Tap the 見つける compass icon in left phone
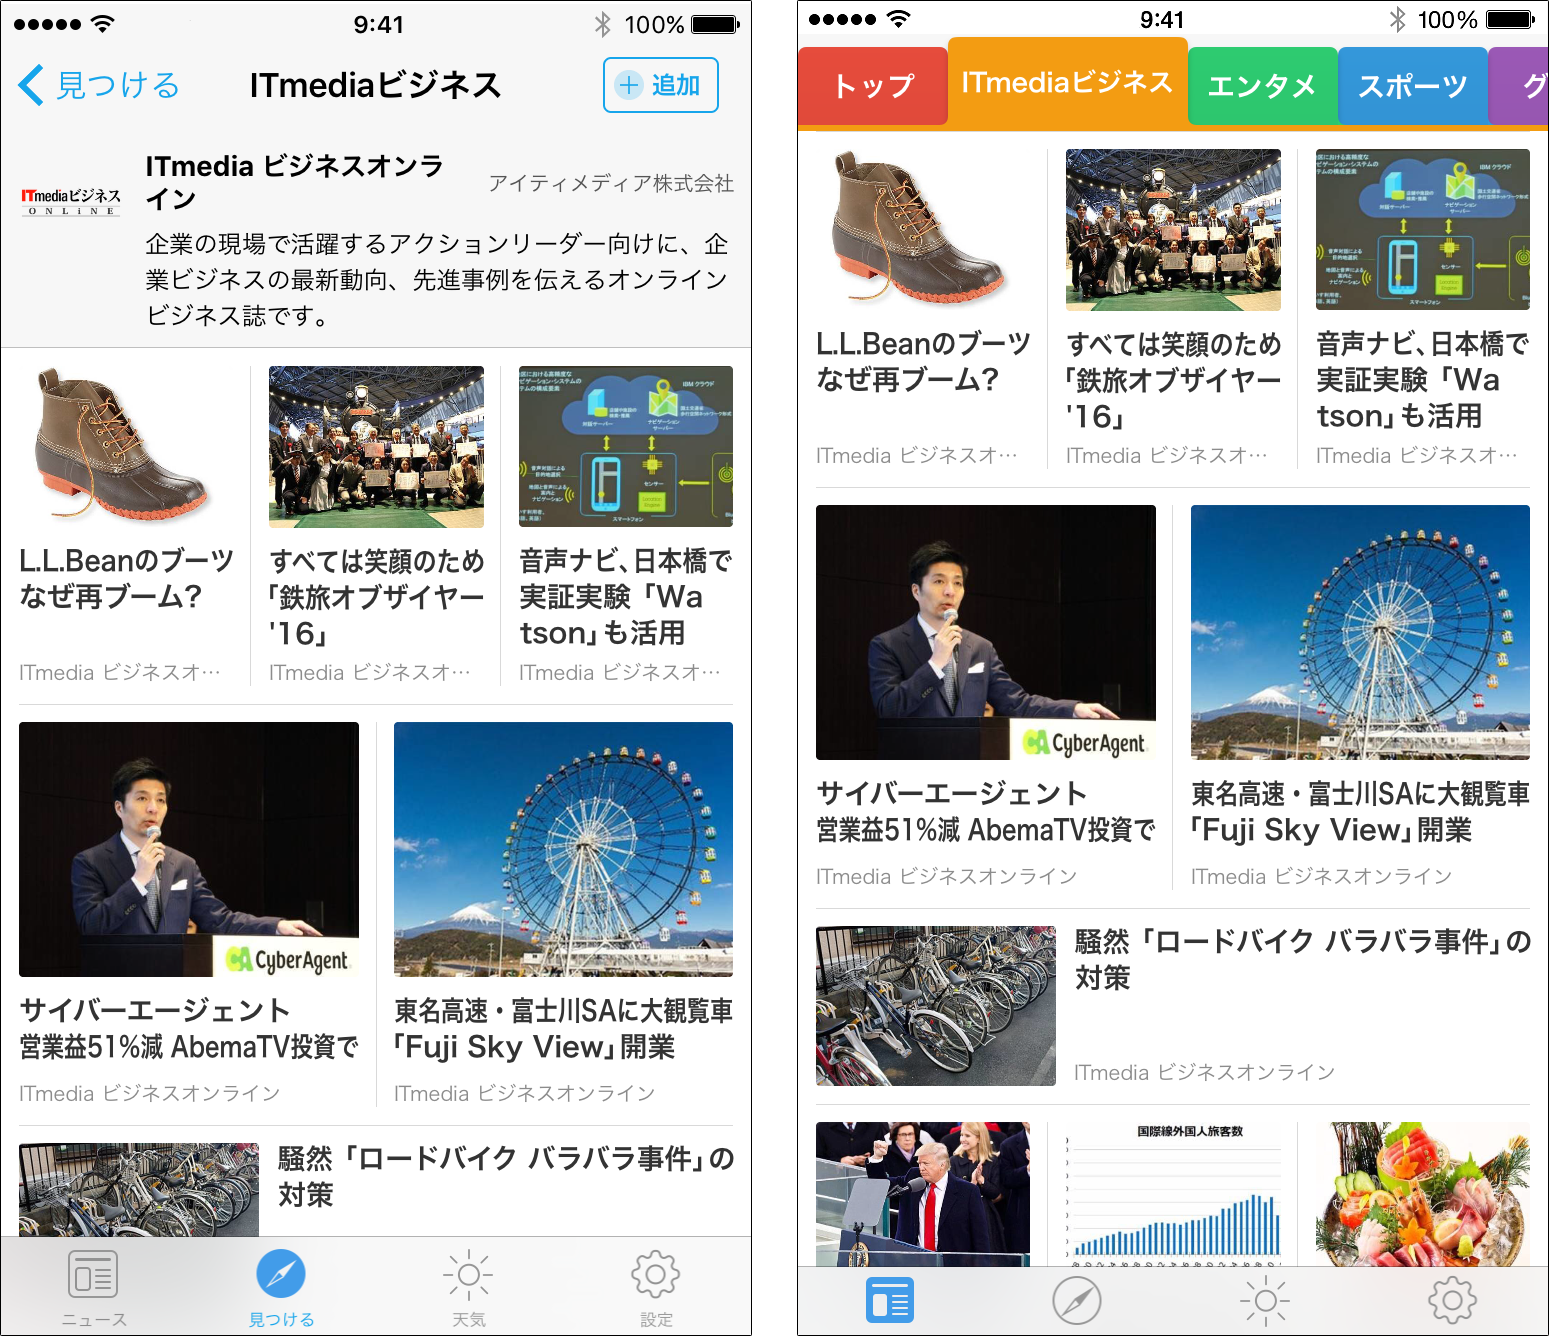 [x=281, y=1274]
